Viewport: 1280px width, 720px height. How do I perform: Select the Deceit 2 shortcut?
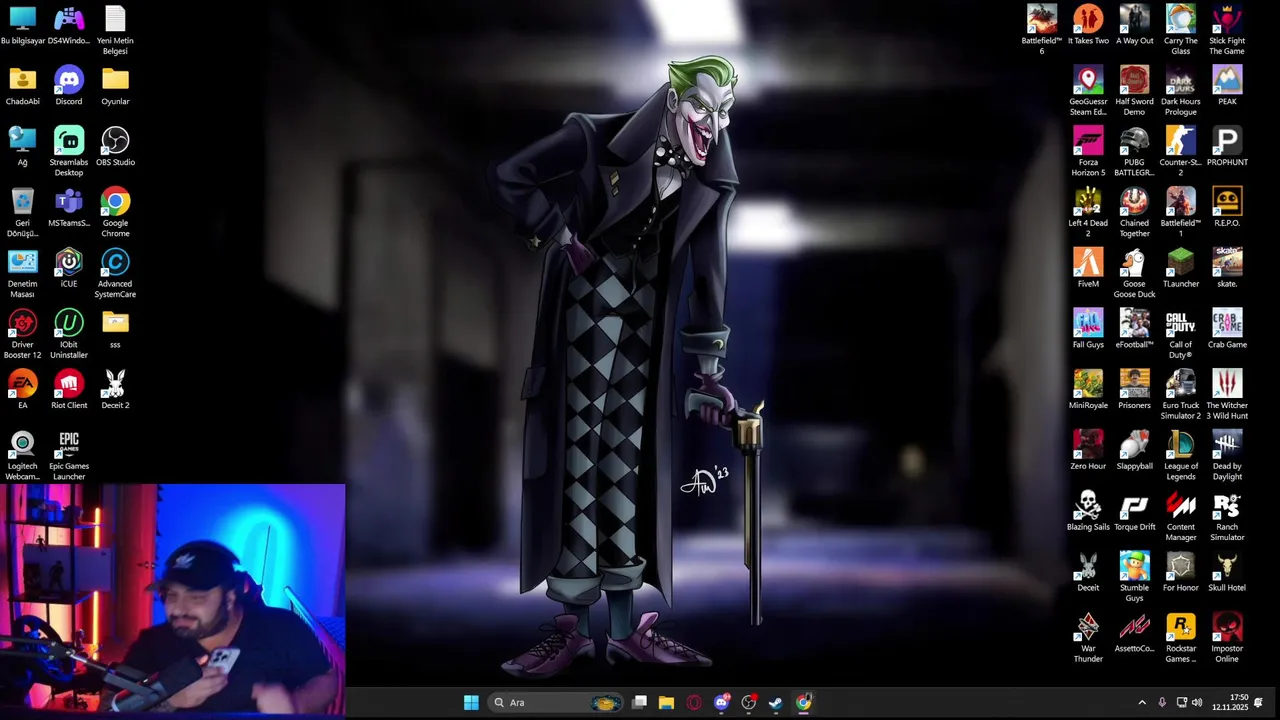coord(115,383)
